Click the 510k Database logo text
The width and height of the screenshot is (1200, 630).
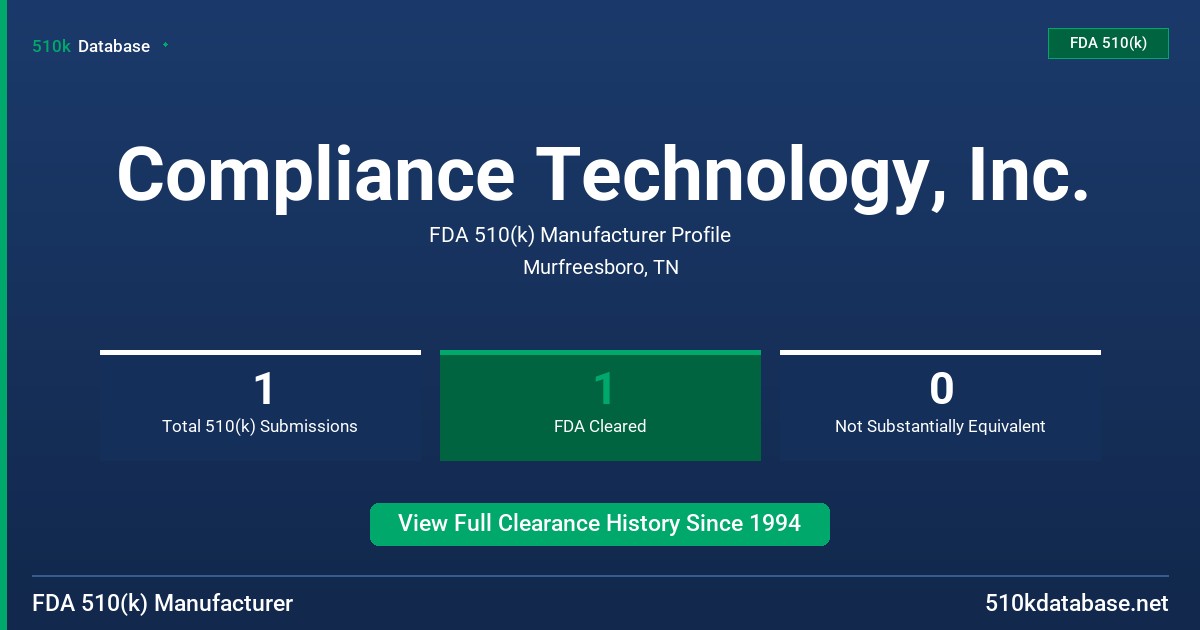91,46
